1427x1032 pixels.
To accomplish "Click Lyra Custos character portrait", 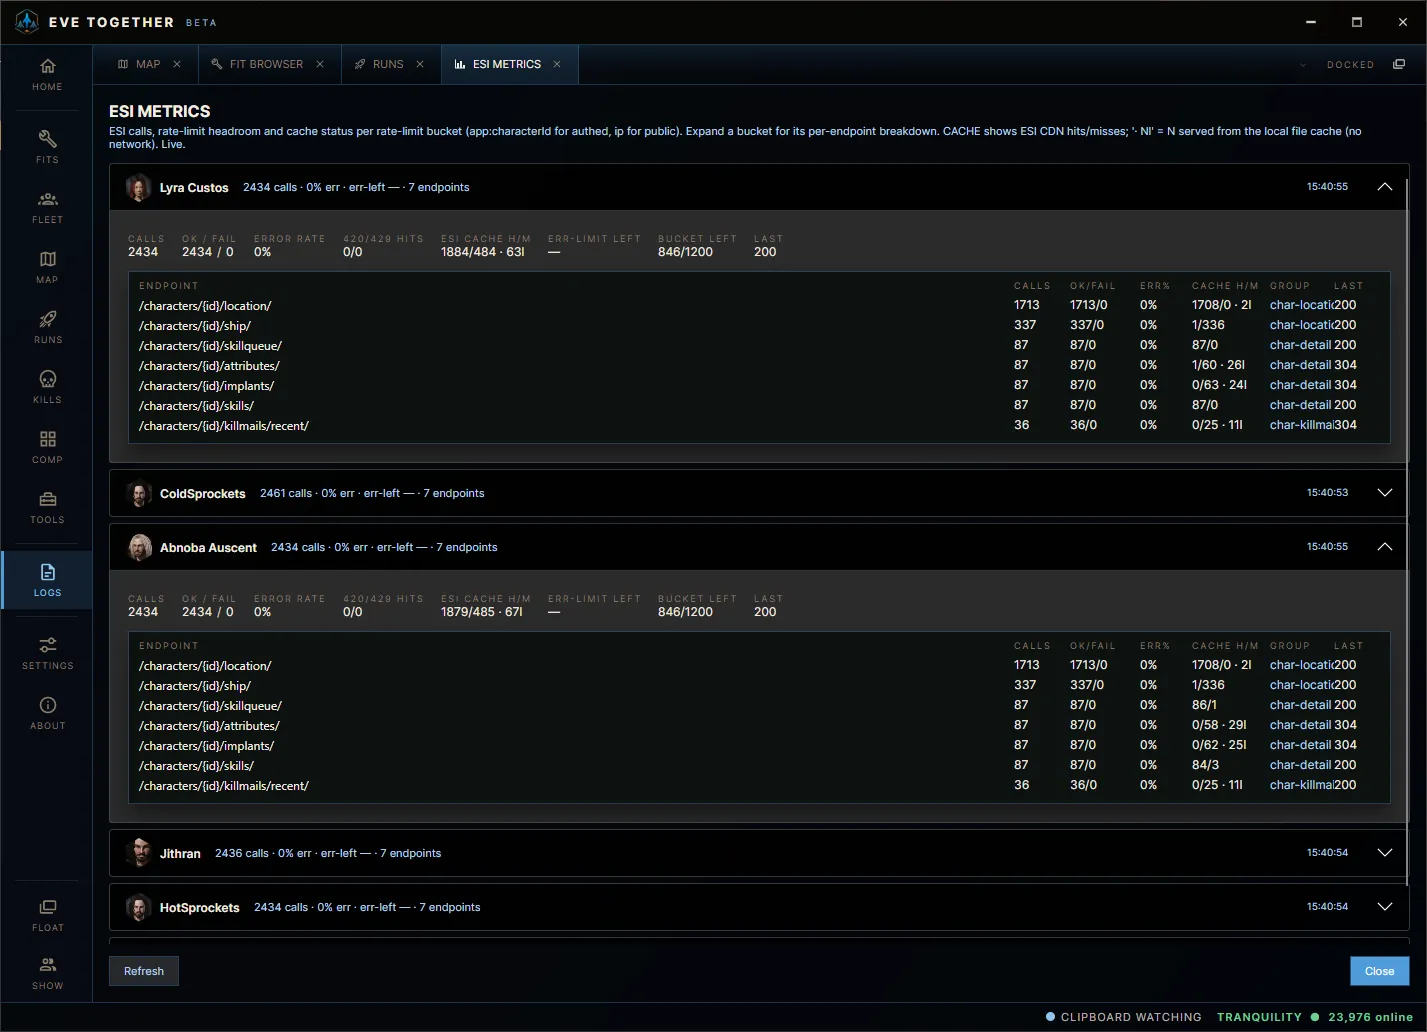I will (x=139, y=187).
